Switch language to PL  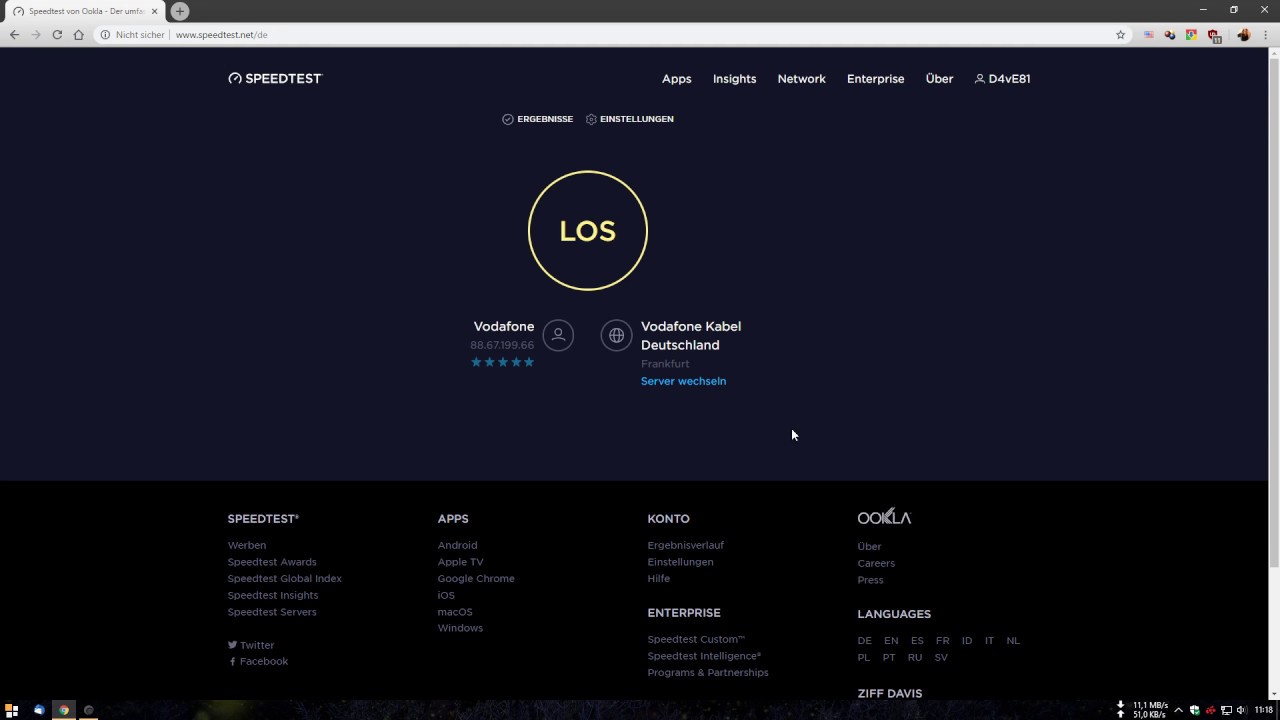[864, 657]
